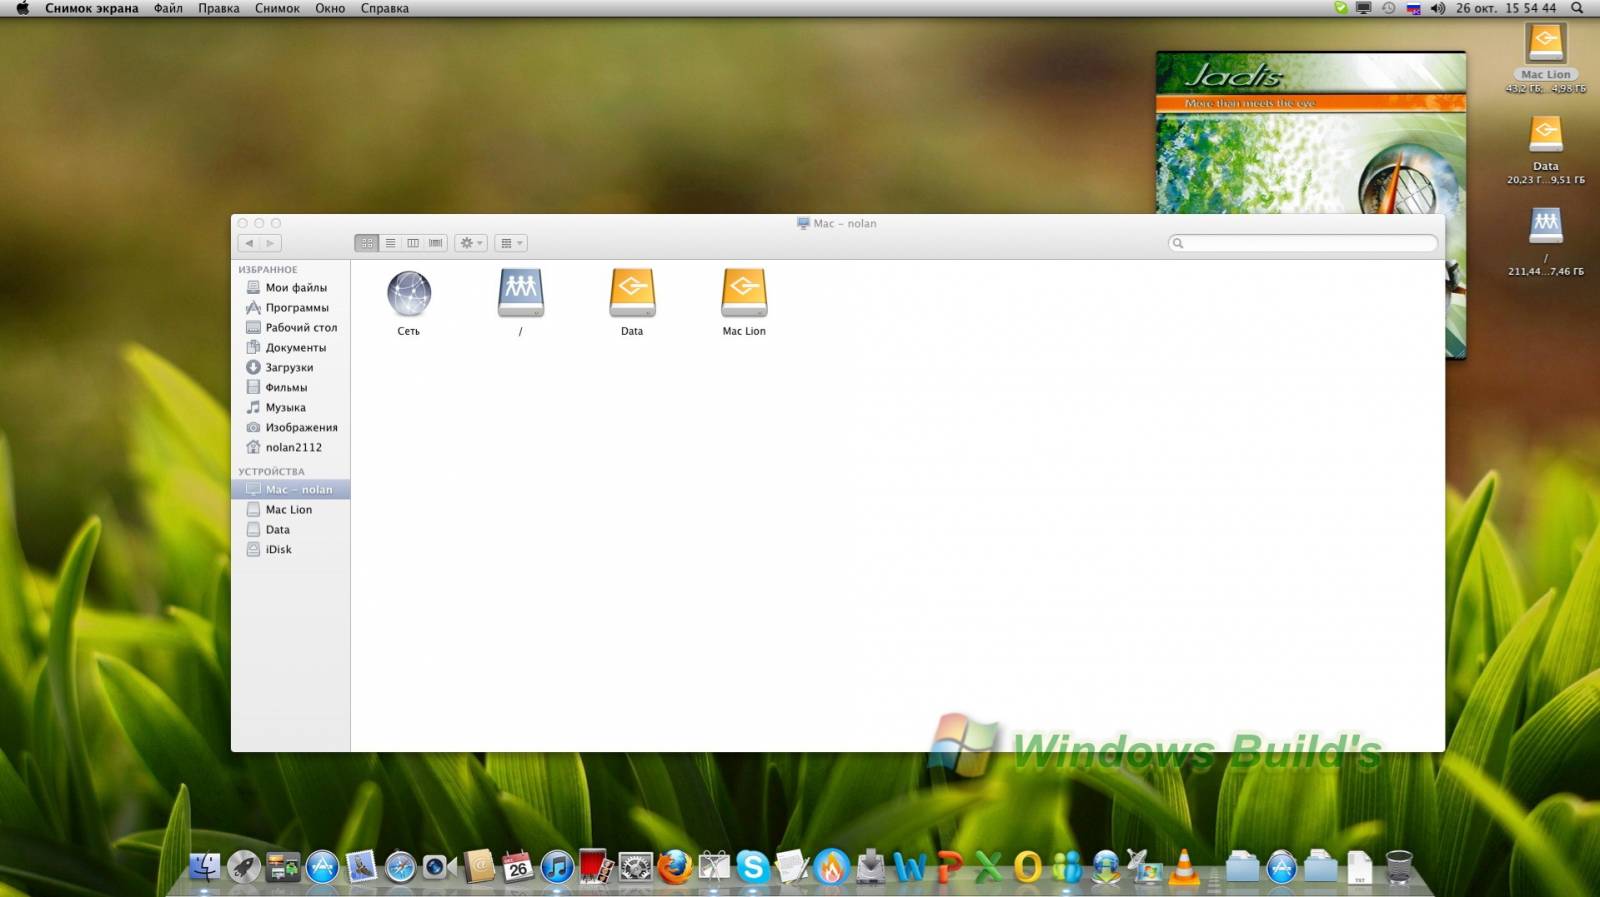Open Mail from the Dock

[361, 866]
